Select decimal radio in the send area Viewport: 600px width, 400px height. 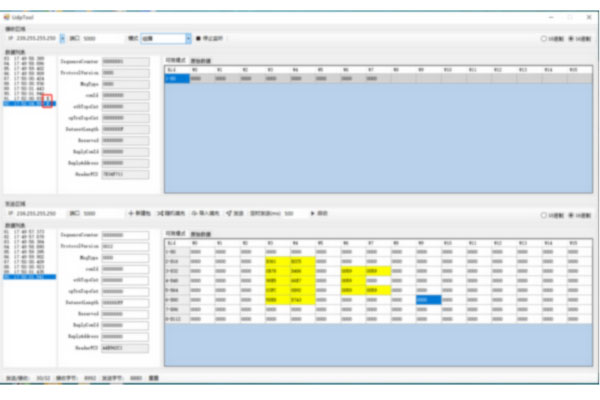(x=543, y=215)
